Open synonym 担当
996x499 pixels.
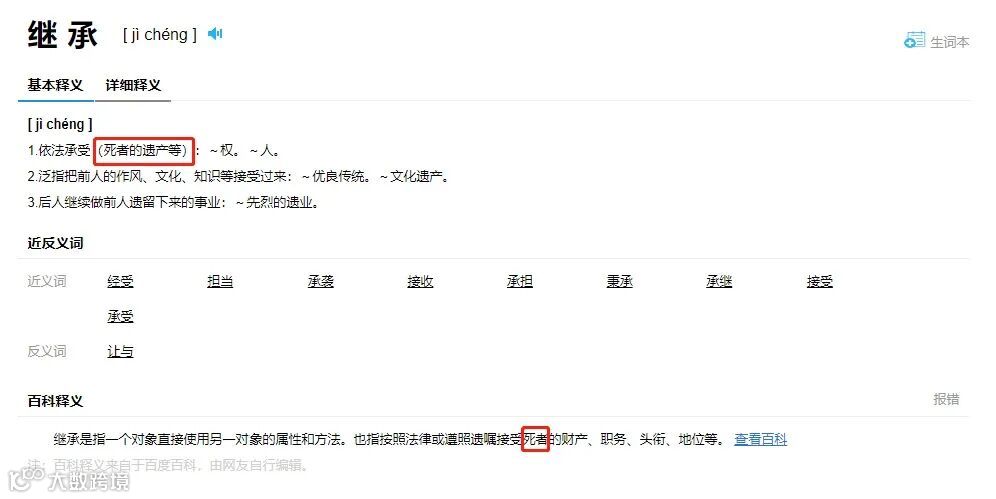pos(220,281)
